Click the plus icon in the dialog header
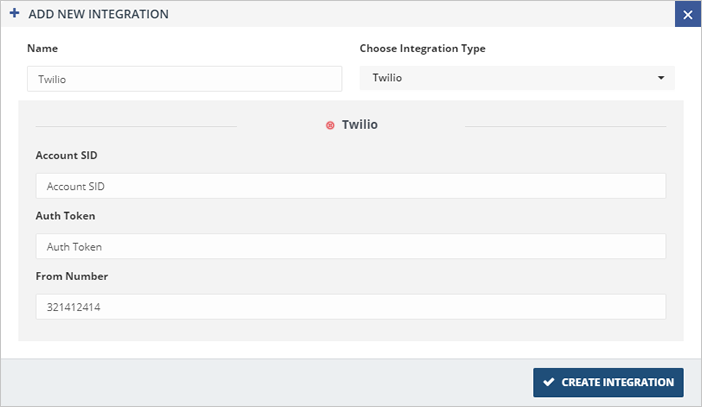Screen dimensions: 702x407 click(x=14, y=14)
